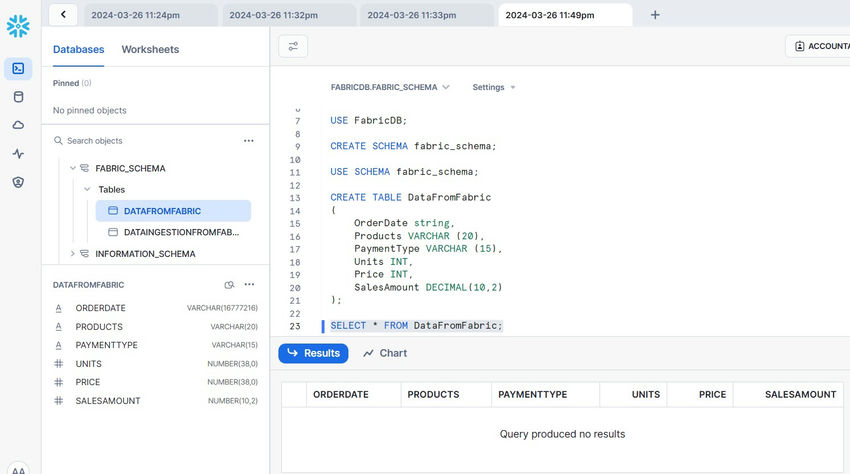Sort by SALESAMOUNT result column header

pyautogui.click(x=788, y=394)
